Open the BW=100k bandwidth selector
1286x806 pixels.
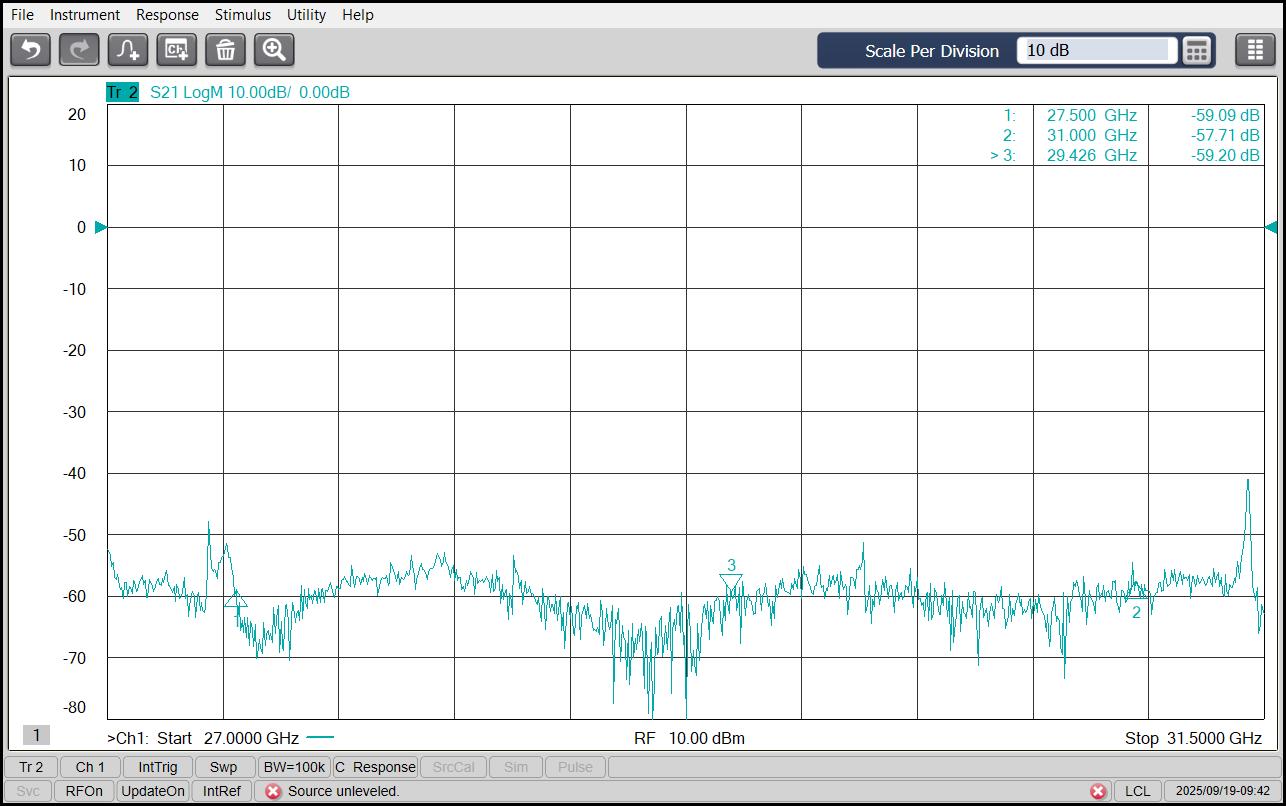[293, 767]
